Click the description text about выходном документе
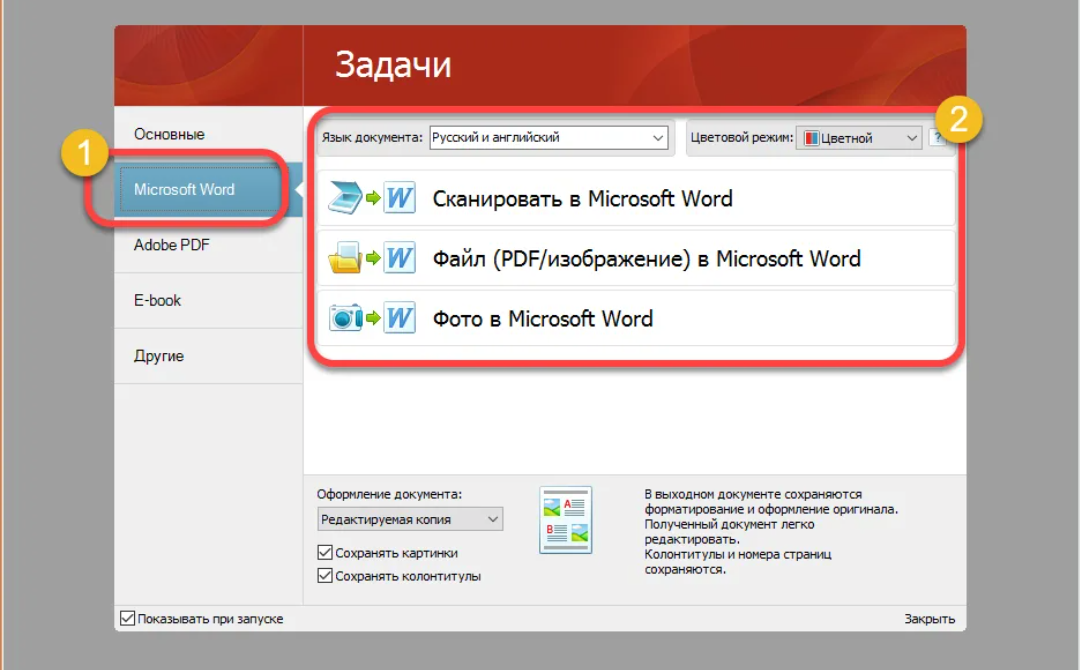Screen dimensions: 1080x670 click(x=771, y=532)
